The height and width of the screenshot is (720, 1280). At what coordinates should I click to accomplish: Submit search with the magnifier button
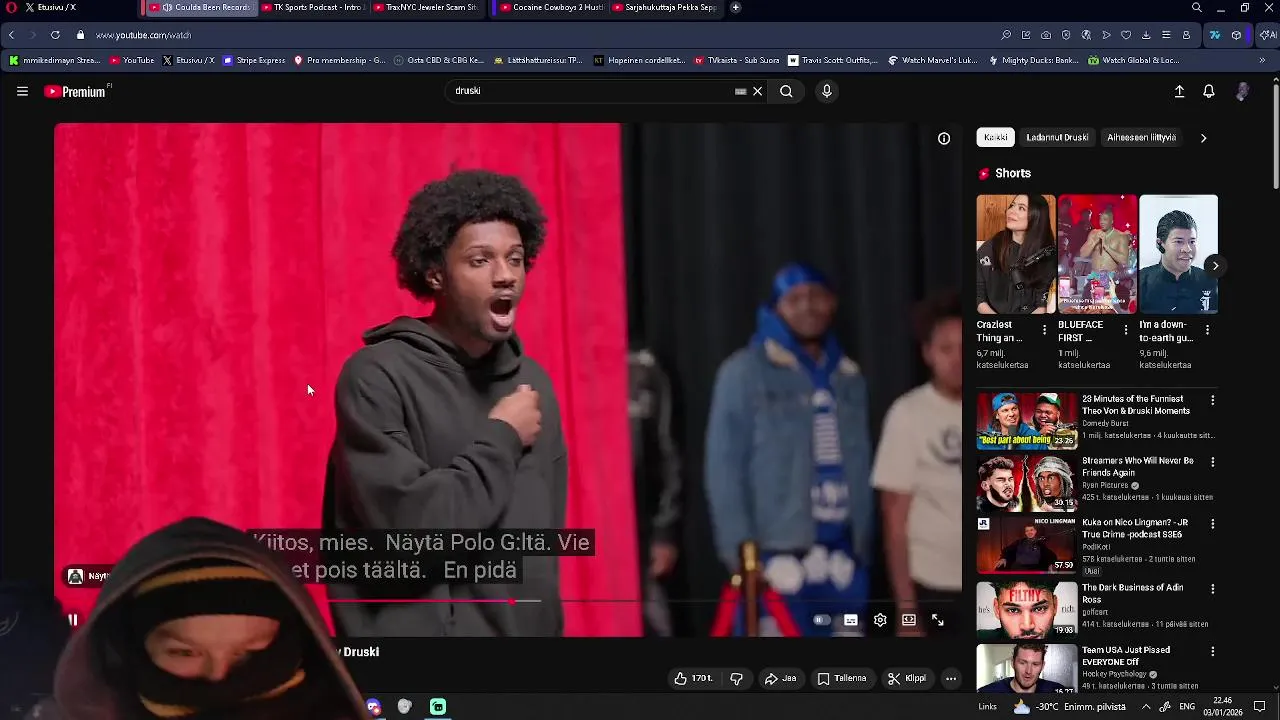pos(786,91)
